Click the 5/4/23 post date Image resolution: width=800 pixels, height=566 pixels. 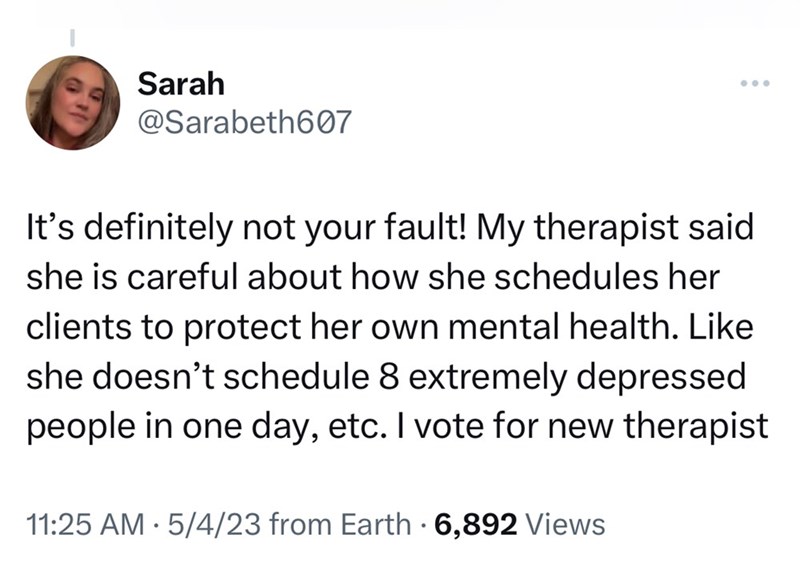coord(212,525)
